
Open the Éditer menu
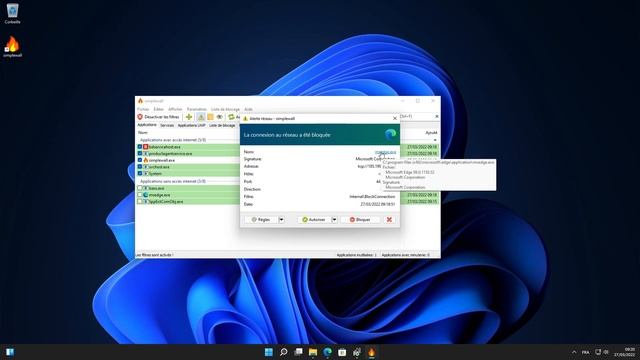coord(158,109)
